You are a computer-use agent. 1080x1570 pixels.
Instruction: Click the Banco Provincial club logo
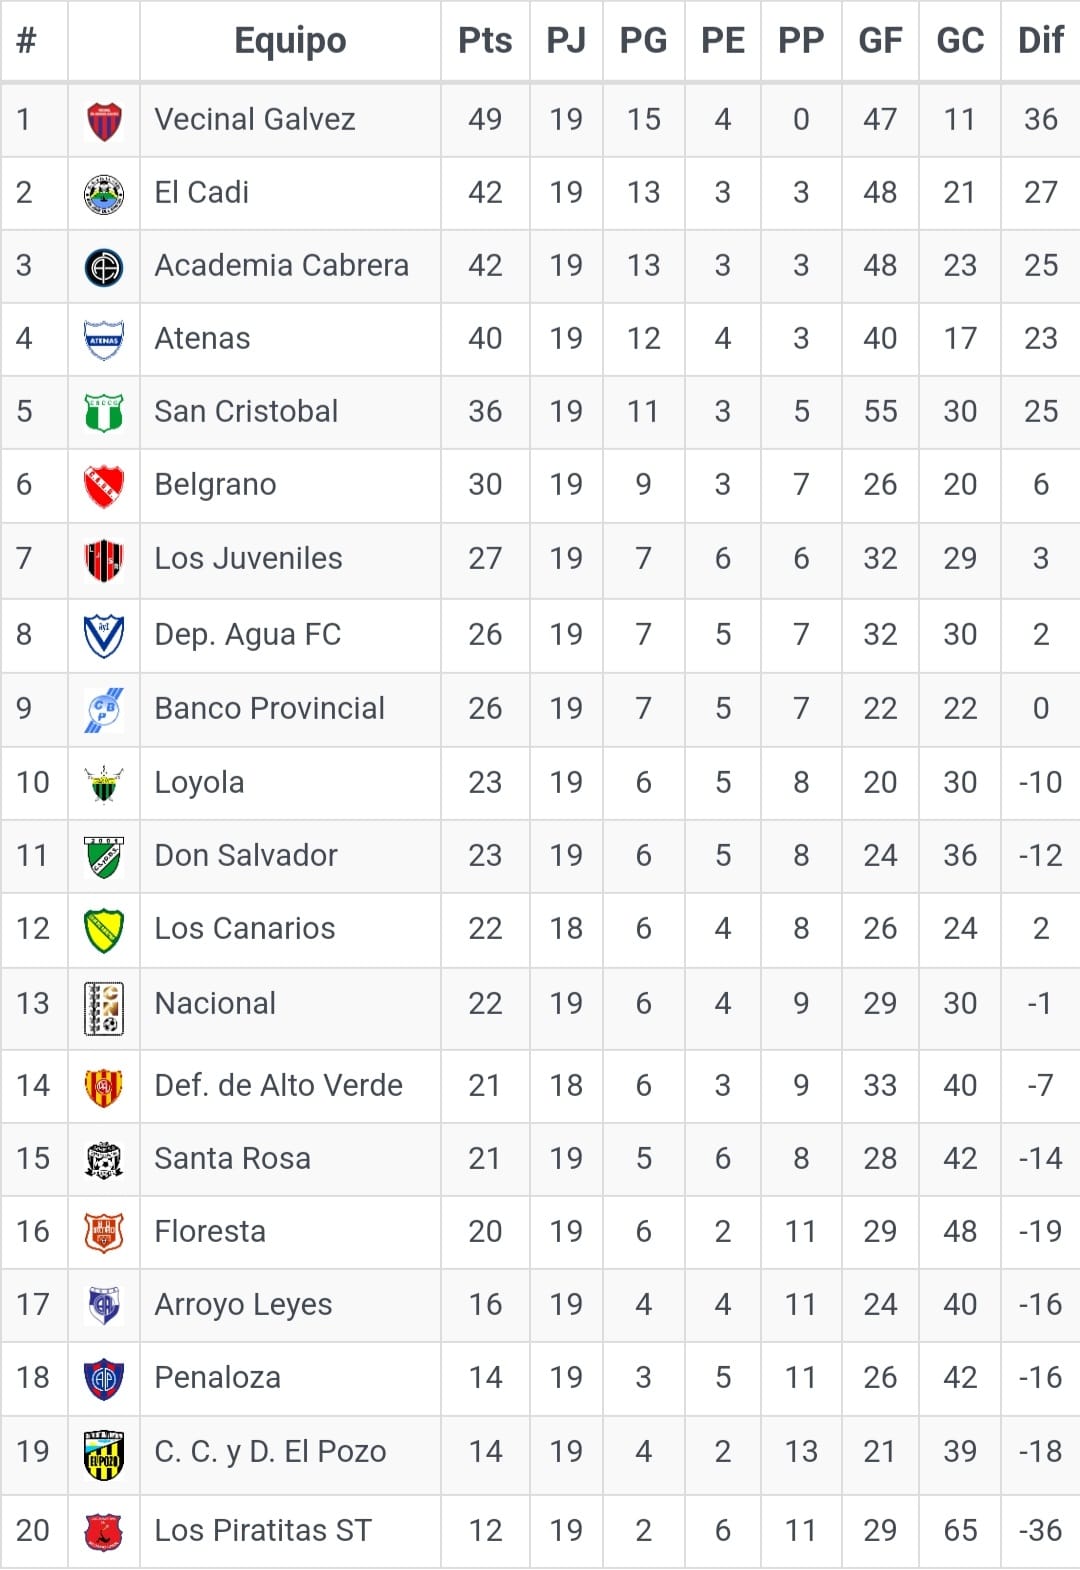(104, 709)
